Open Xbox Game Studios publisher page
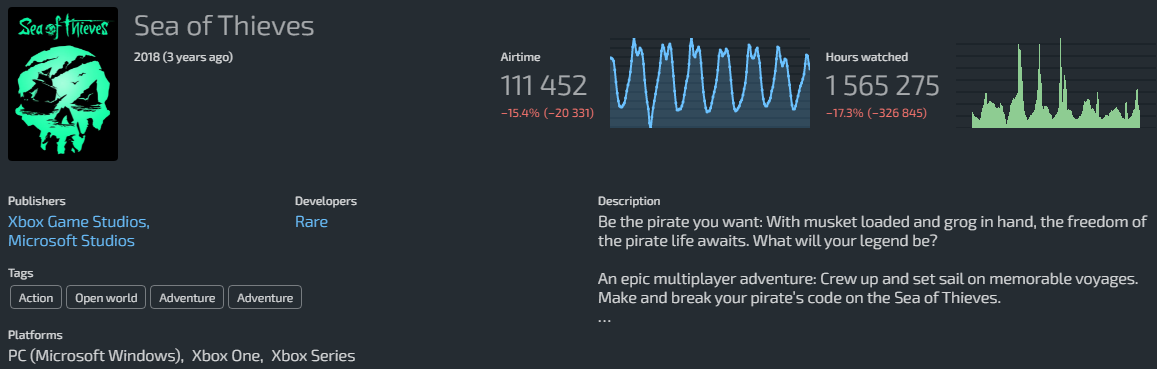Screen dimensions: 1157x369 pos(79,221)
